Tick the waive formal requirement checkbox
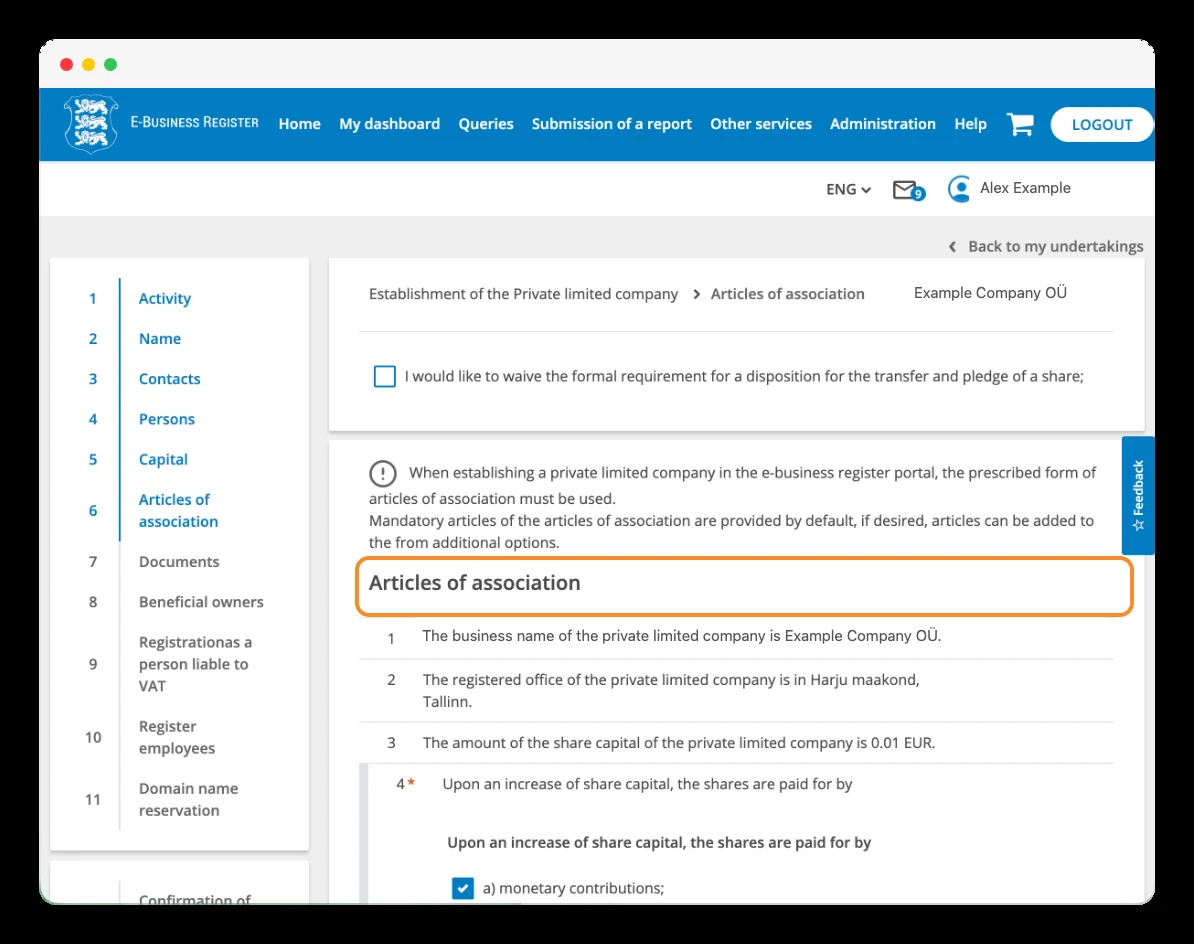This screenshot has height=944, width=1194. [x=385, y=376]
